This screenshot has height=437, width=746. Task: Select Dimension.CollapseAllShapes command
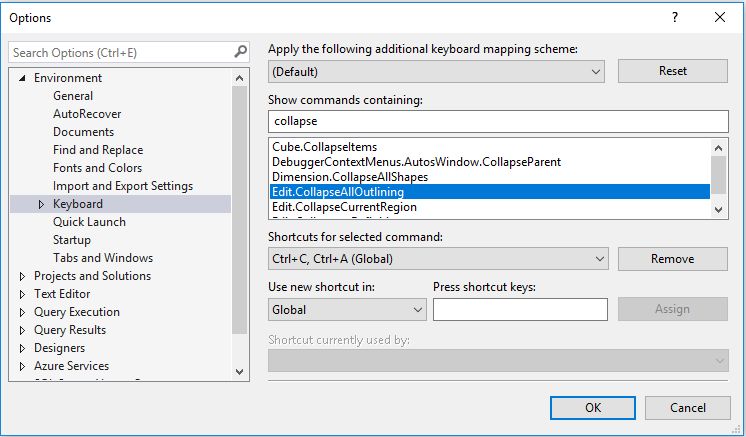tap(350, 177)
